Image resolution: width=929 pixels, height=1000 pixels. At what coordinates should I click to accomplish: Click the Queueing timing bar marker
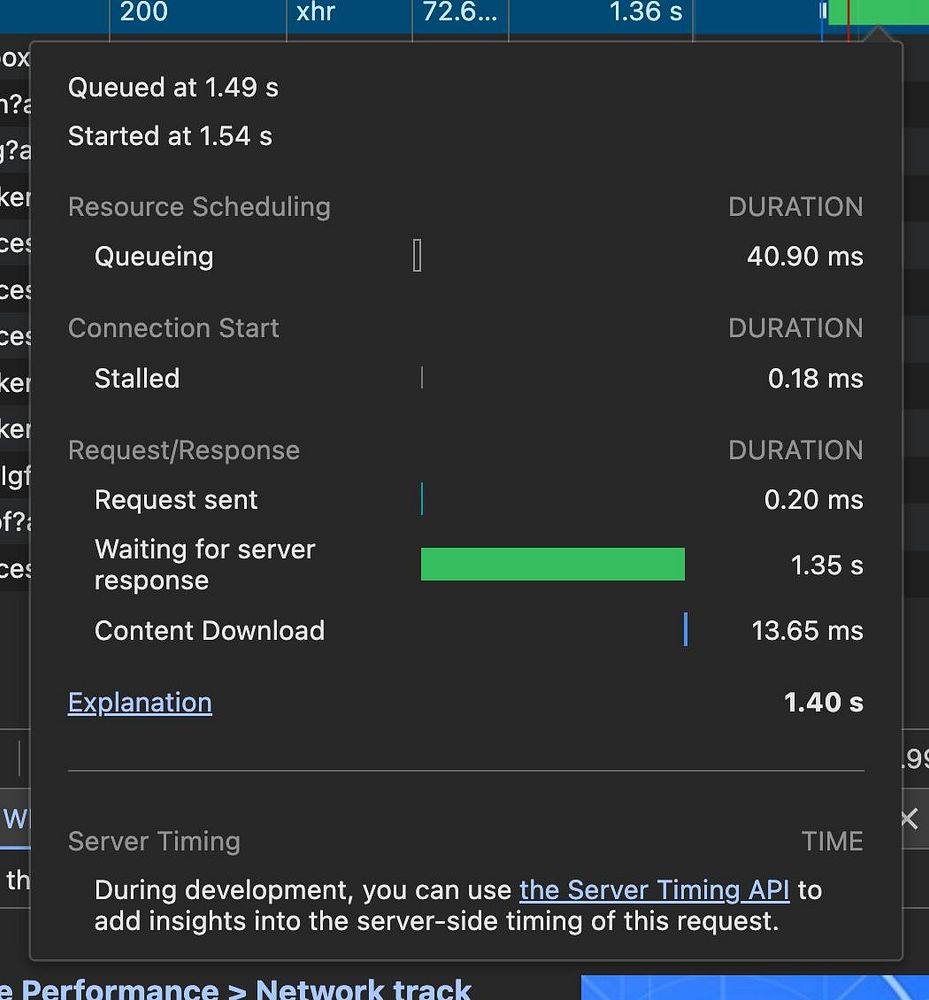tap(417, 256)
